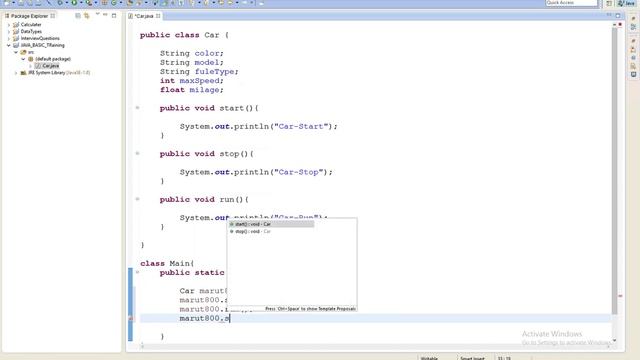Show the minimized Console view
640x360 pixels.
pos(633,75)
